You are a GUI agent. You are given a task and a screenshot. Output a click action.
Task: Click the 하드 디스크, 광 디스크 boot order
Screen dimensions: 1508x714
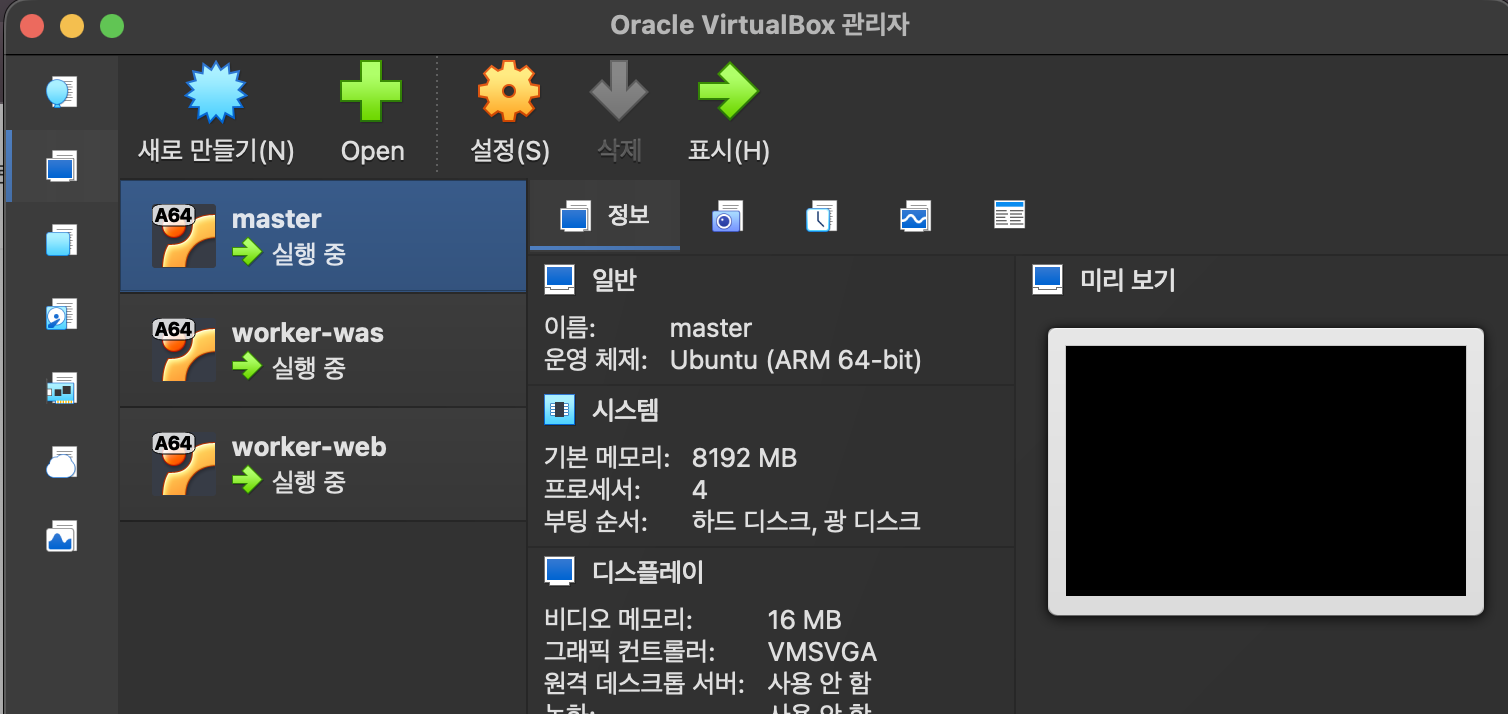coord(806,521)
